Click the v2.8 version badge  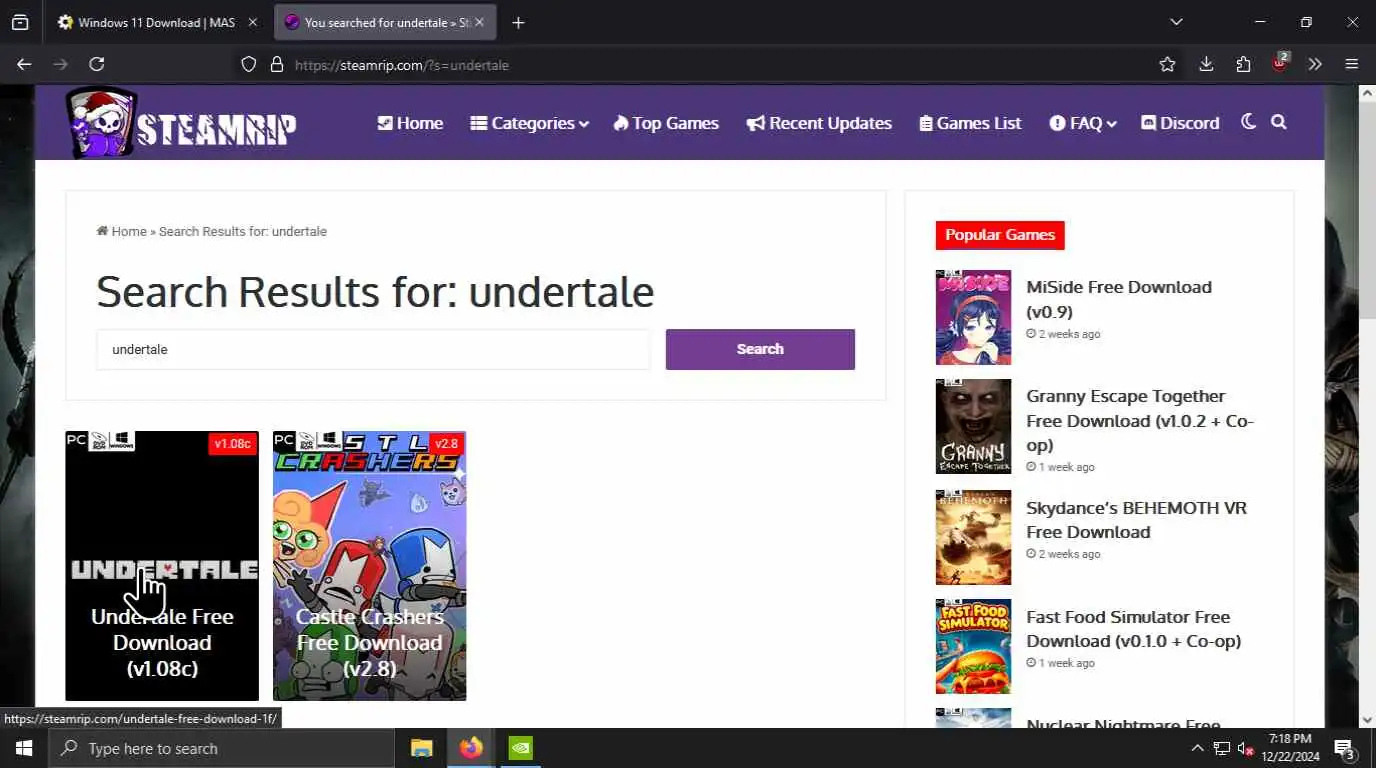pos(446,444)
